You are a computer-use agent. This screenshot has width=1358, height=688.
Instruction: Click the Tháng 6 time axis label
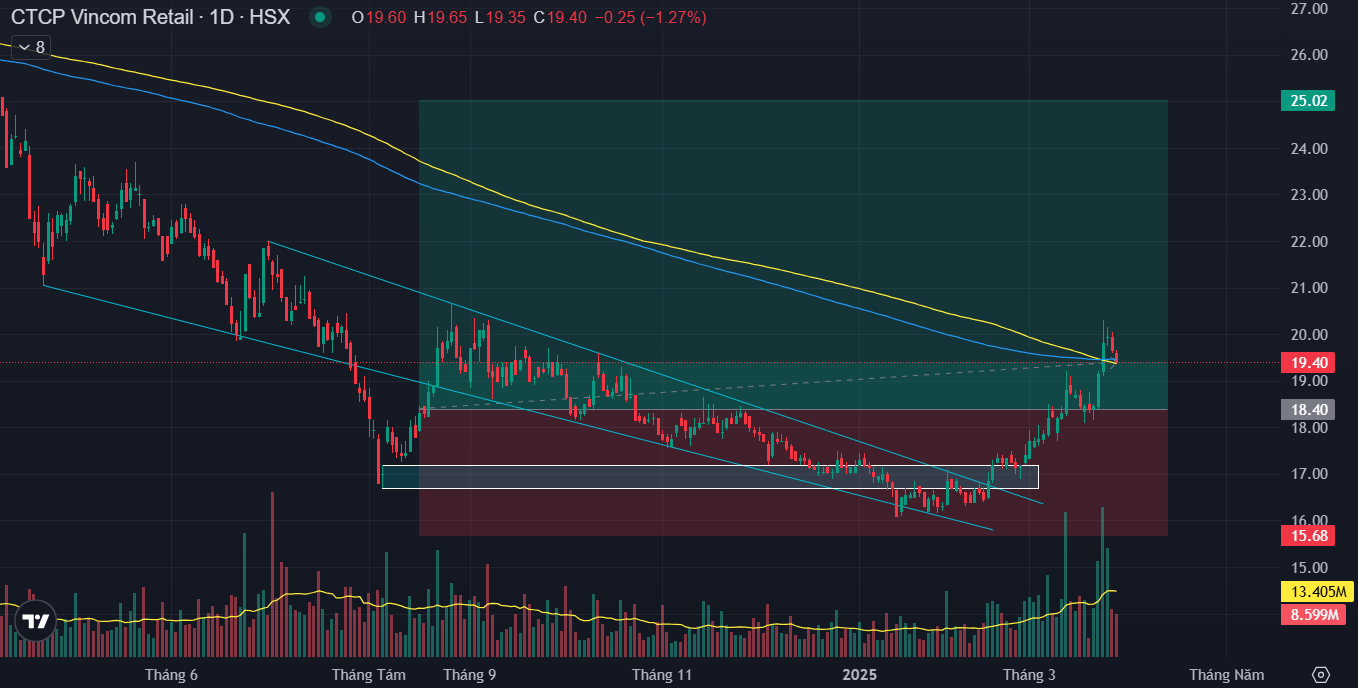click(171, 675)
